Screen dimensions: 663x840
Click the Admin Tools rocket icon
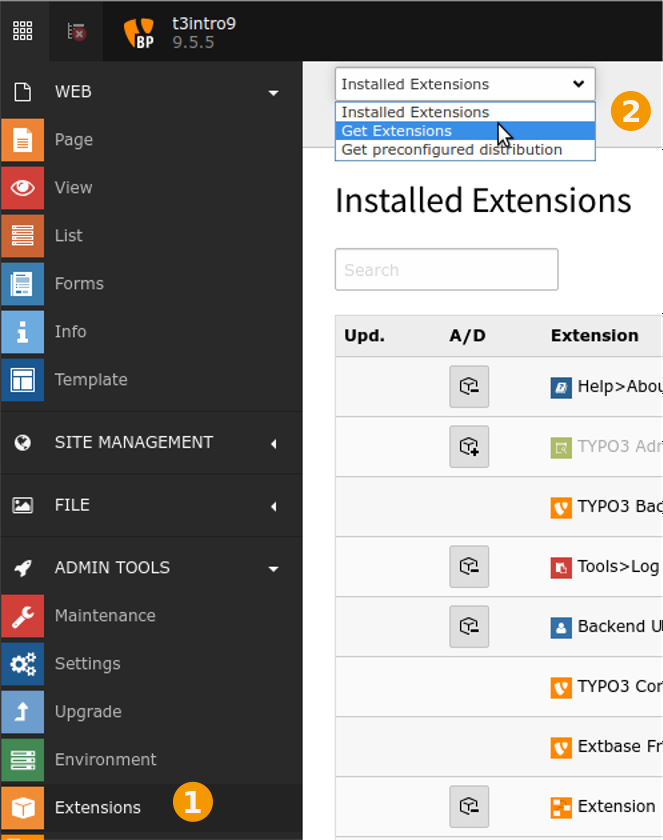(22, 568)
